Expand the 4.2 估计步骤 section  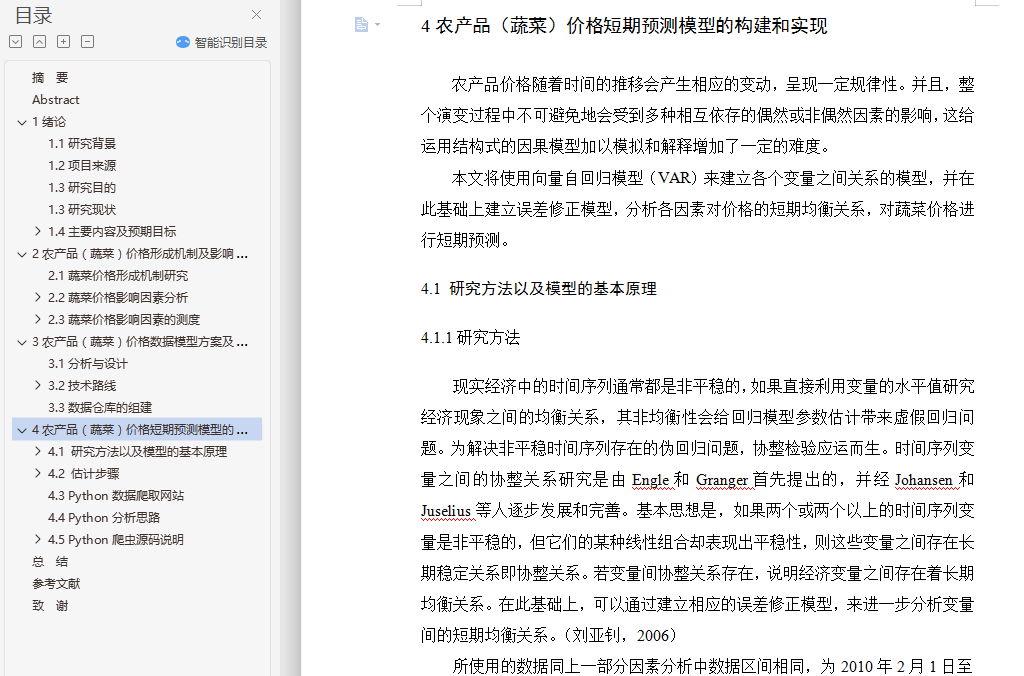[38, 474]
